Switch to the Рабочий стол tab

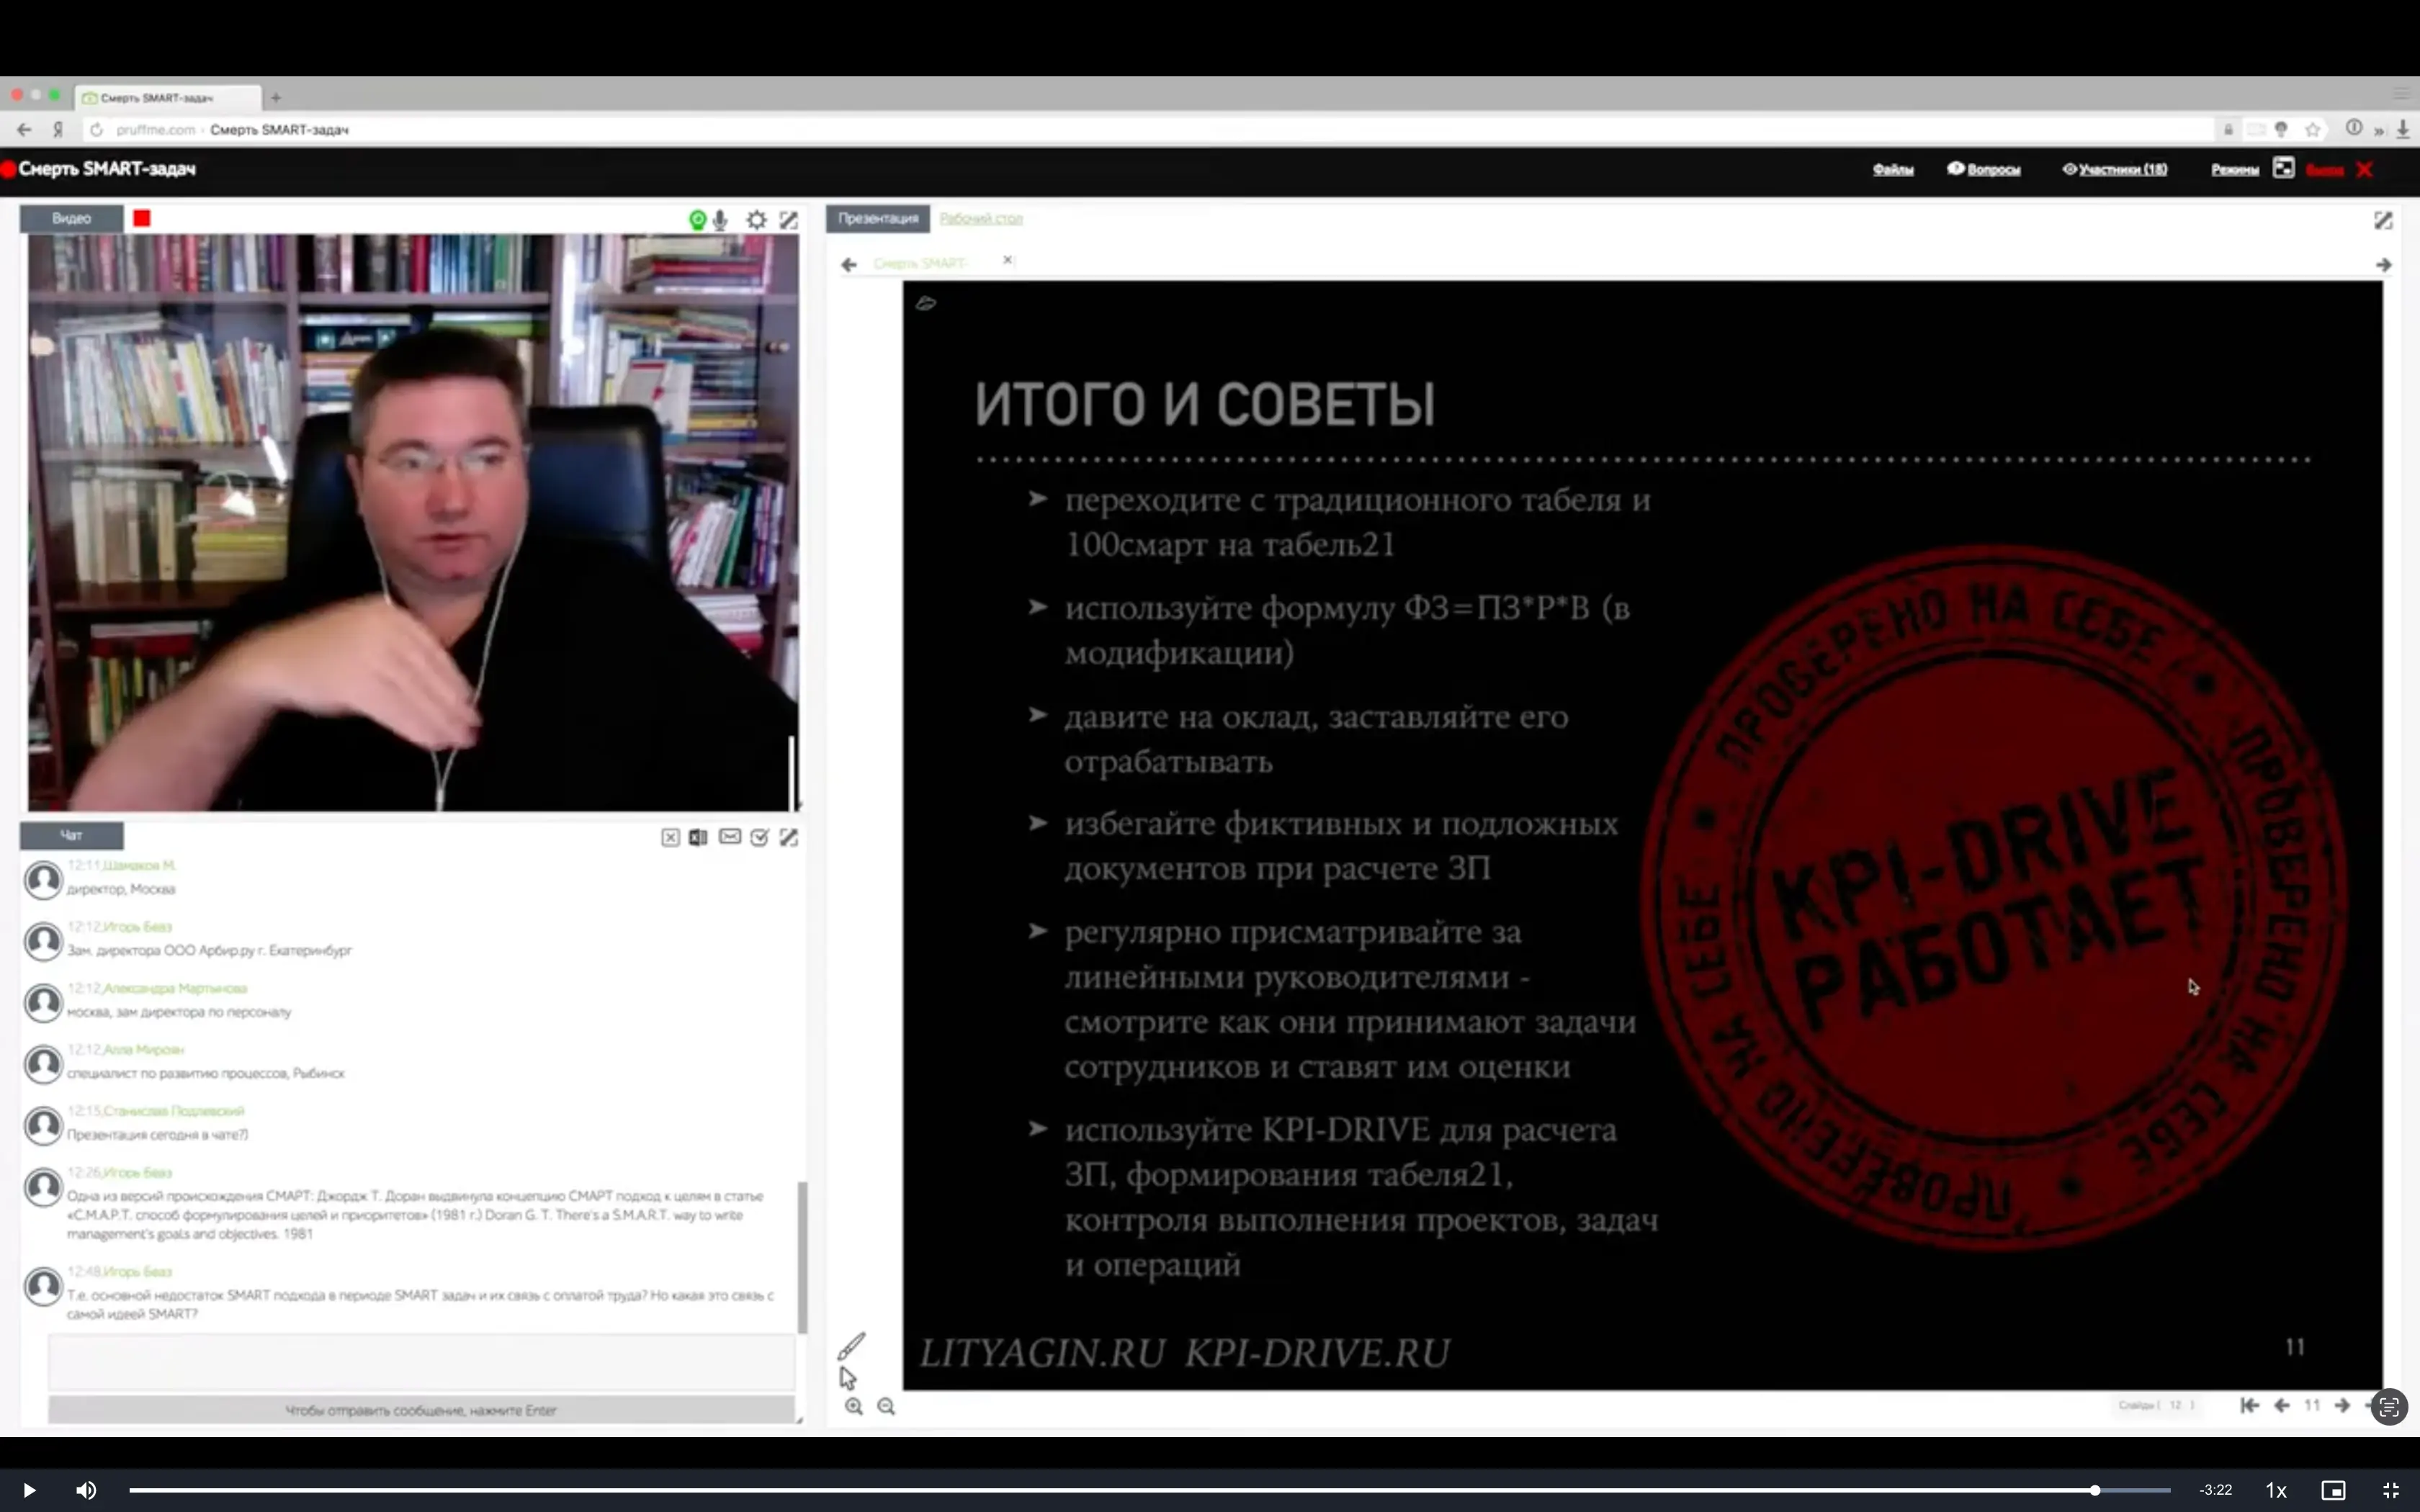981,218
